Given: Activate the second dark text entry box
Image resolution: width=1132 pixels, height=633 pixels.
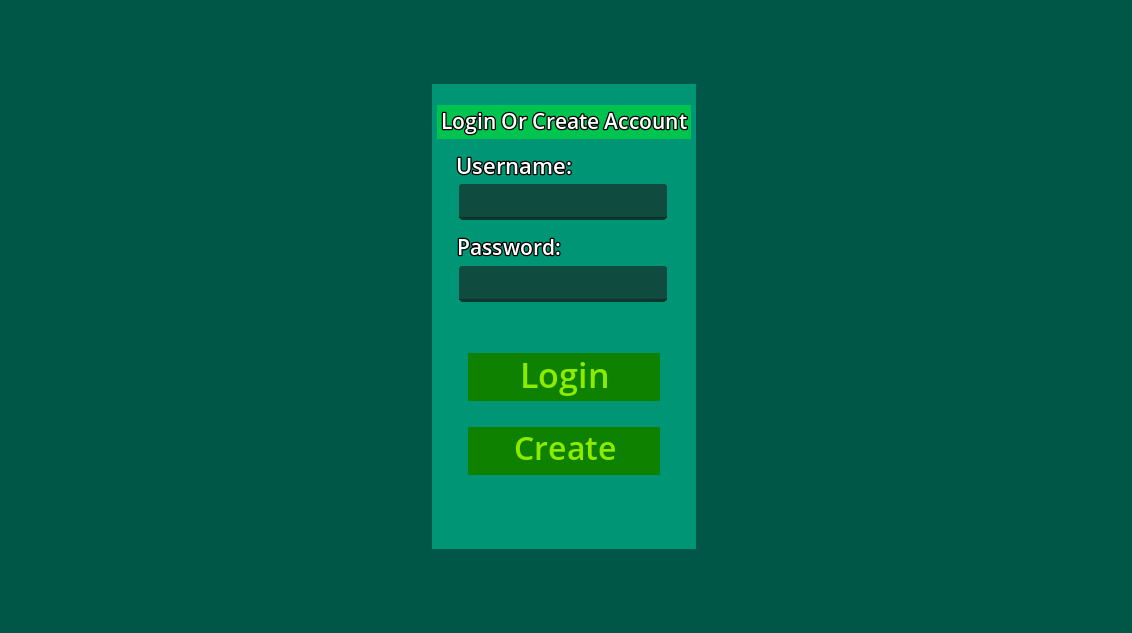Looking at the screenshot, I should point(562,284).
